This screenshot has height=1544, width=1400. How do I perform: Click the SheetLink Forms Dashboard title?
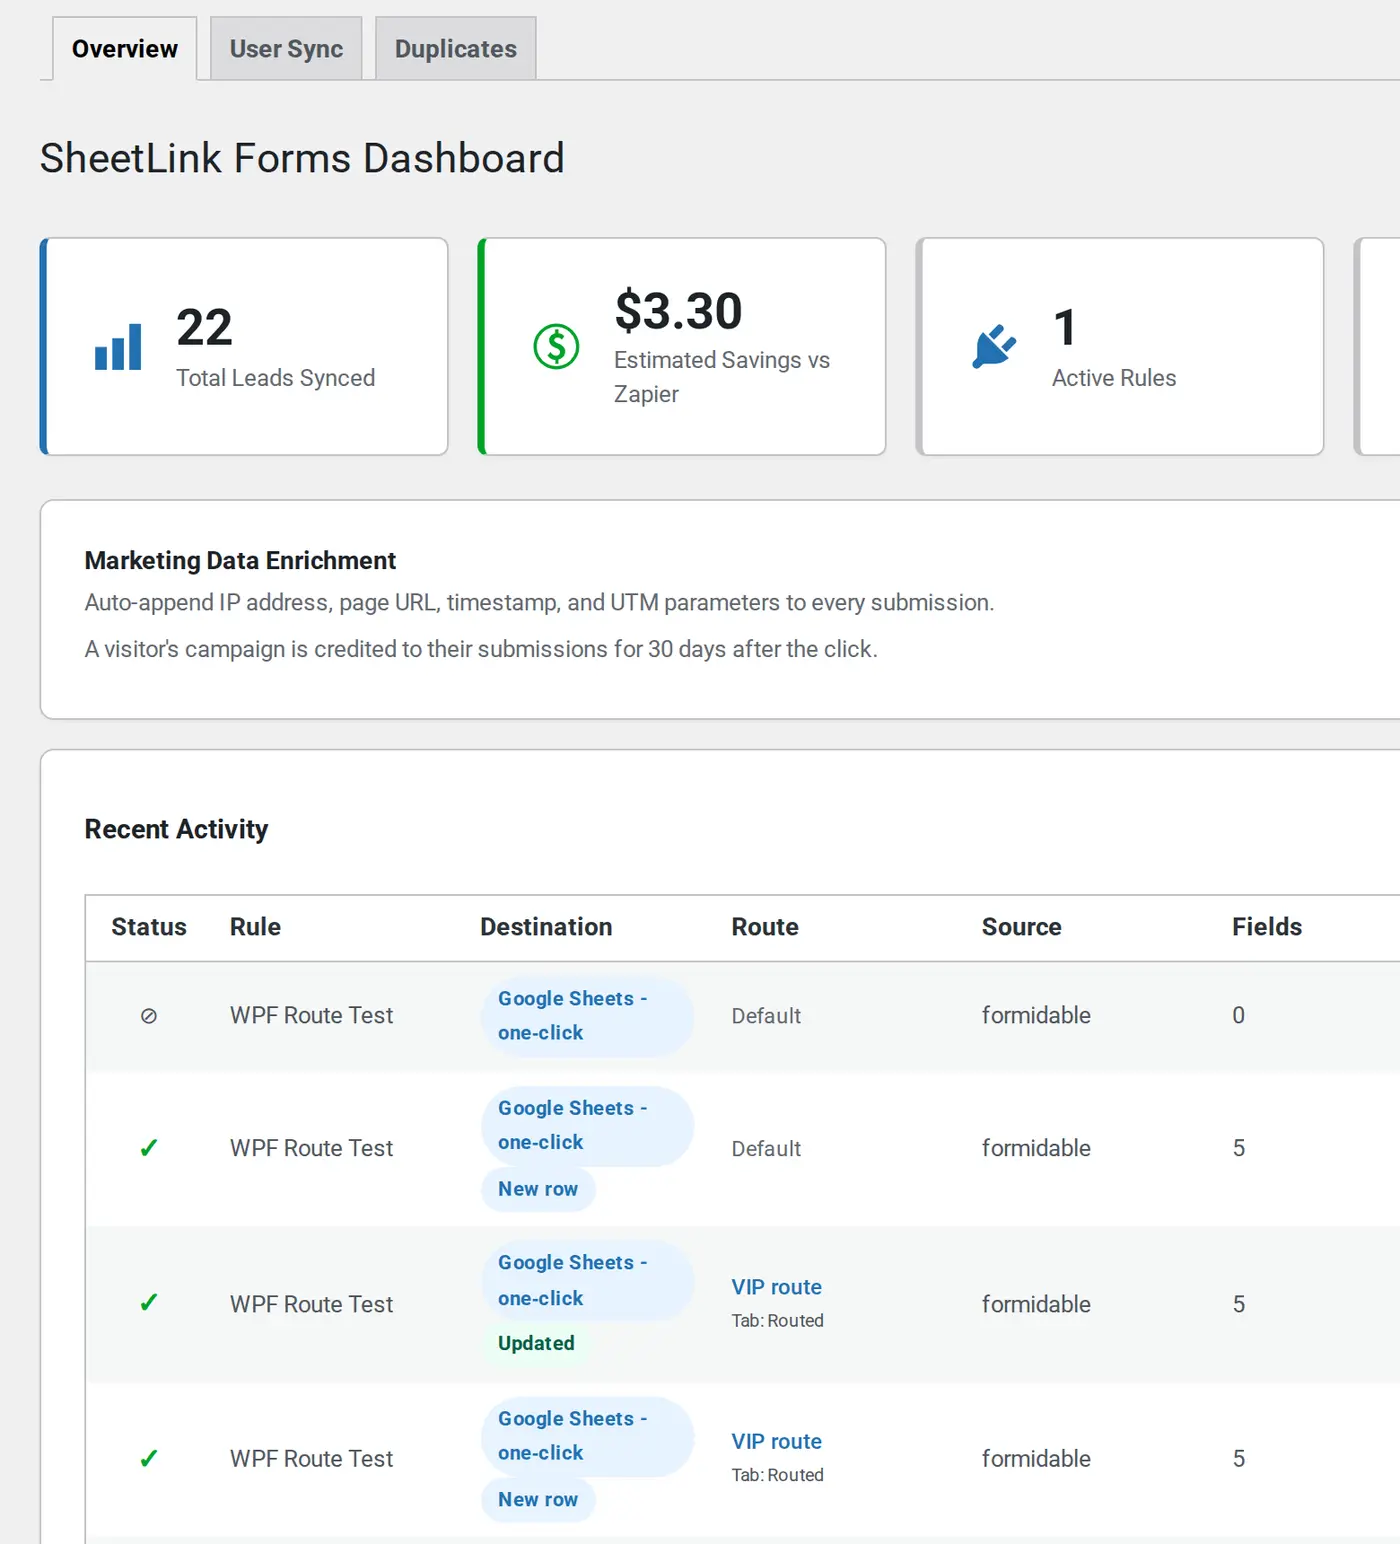[302, 158]
